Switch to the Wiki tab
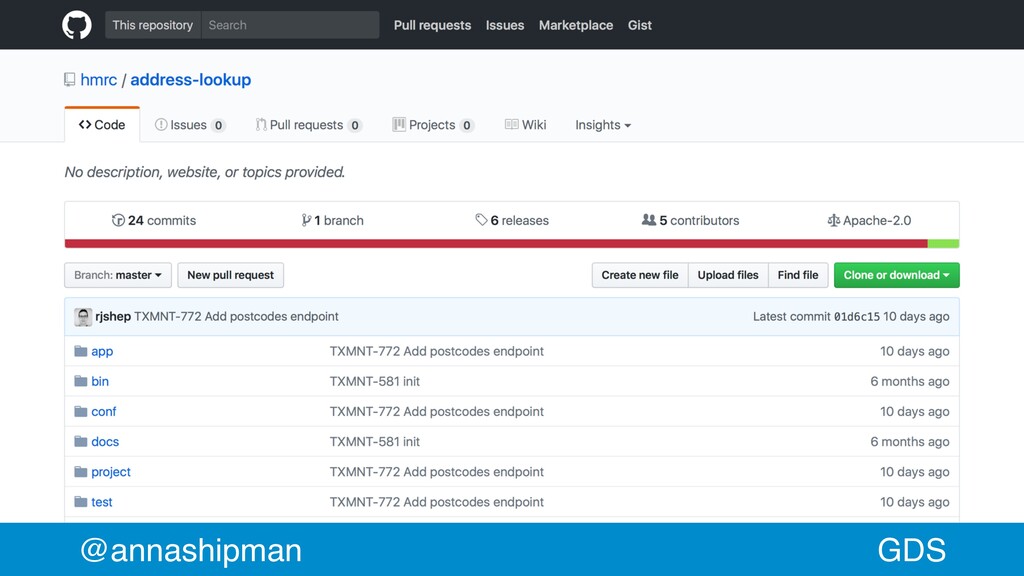The height and width of the screenshot is (576, 1024). [x=526, y=125]
